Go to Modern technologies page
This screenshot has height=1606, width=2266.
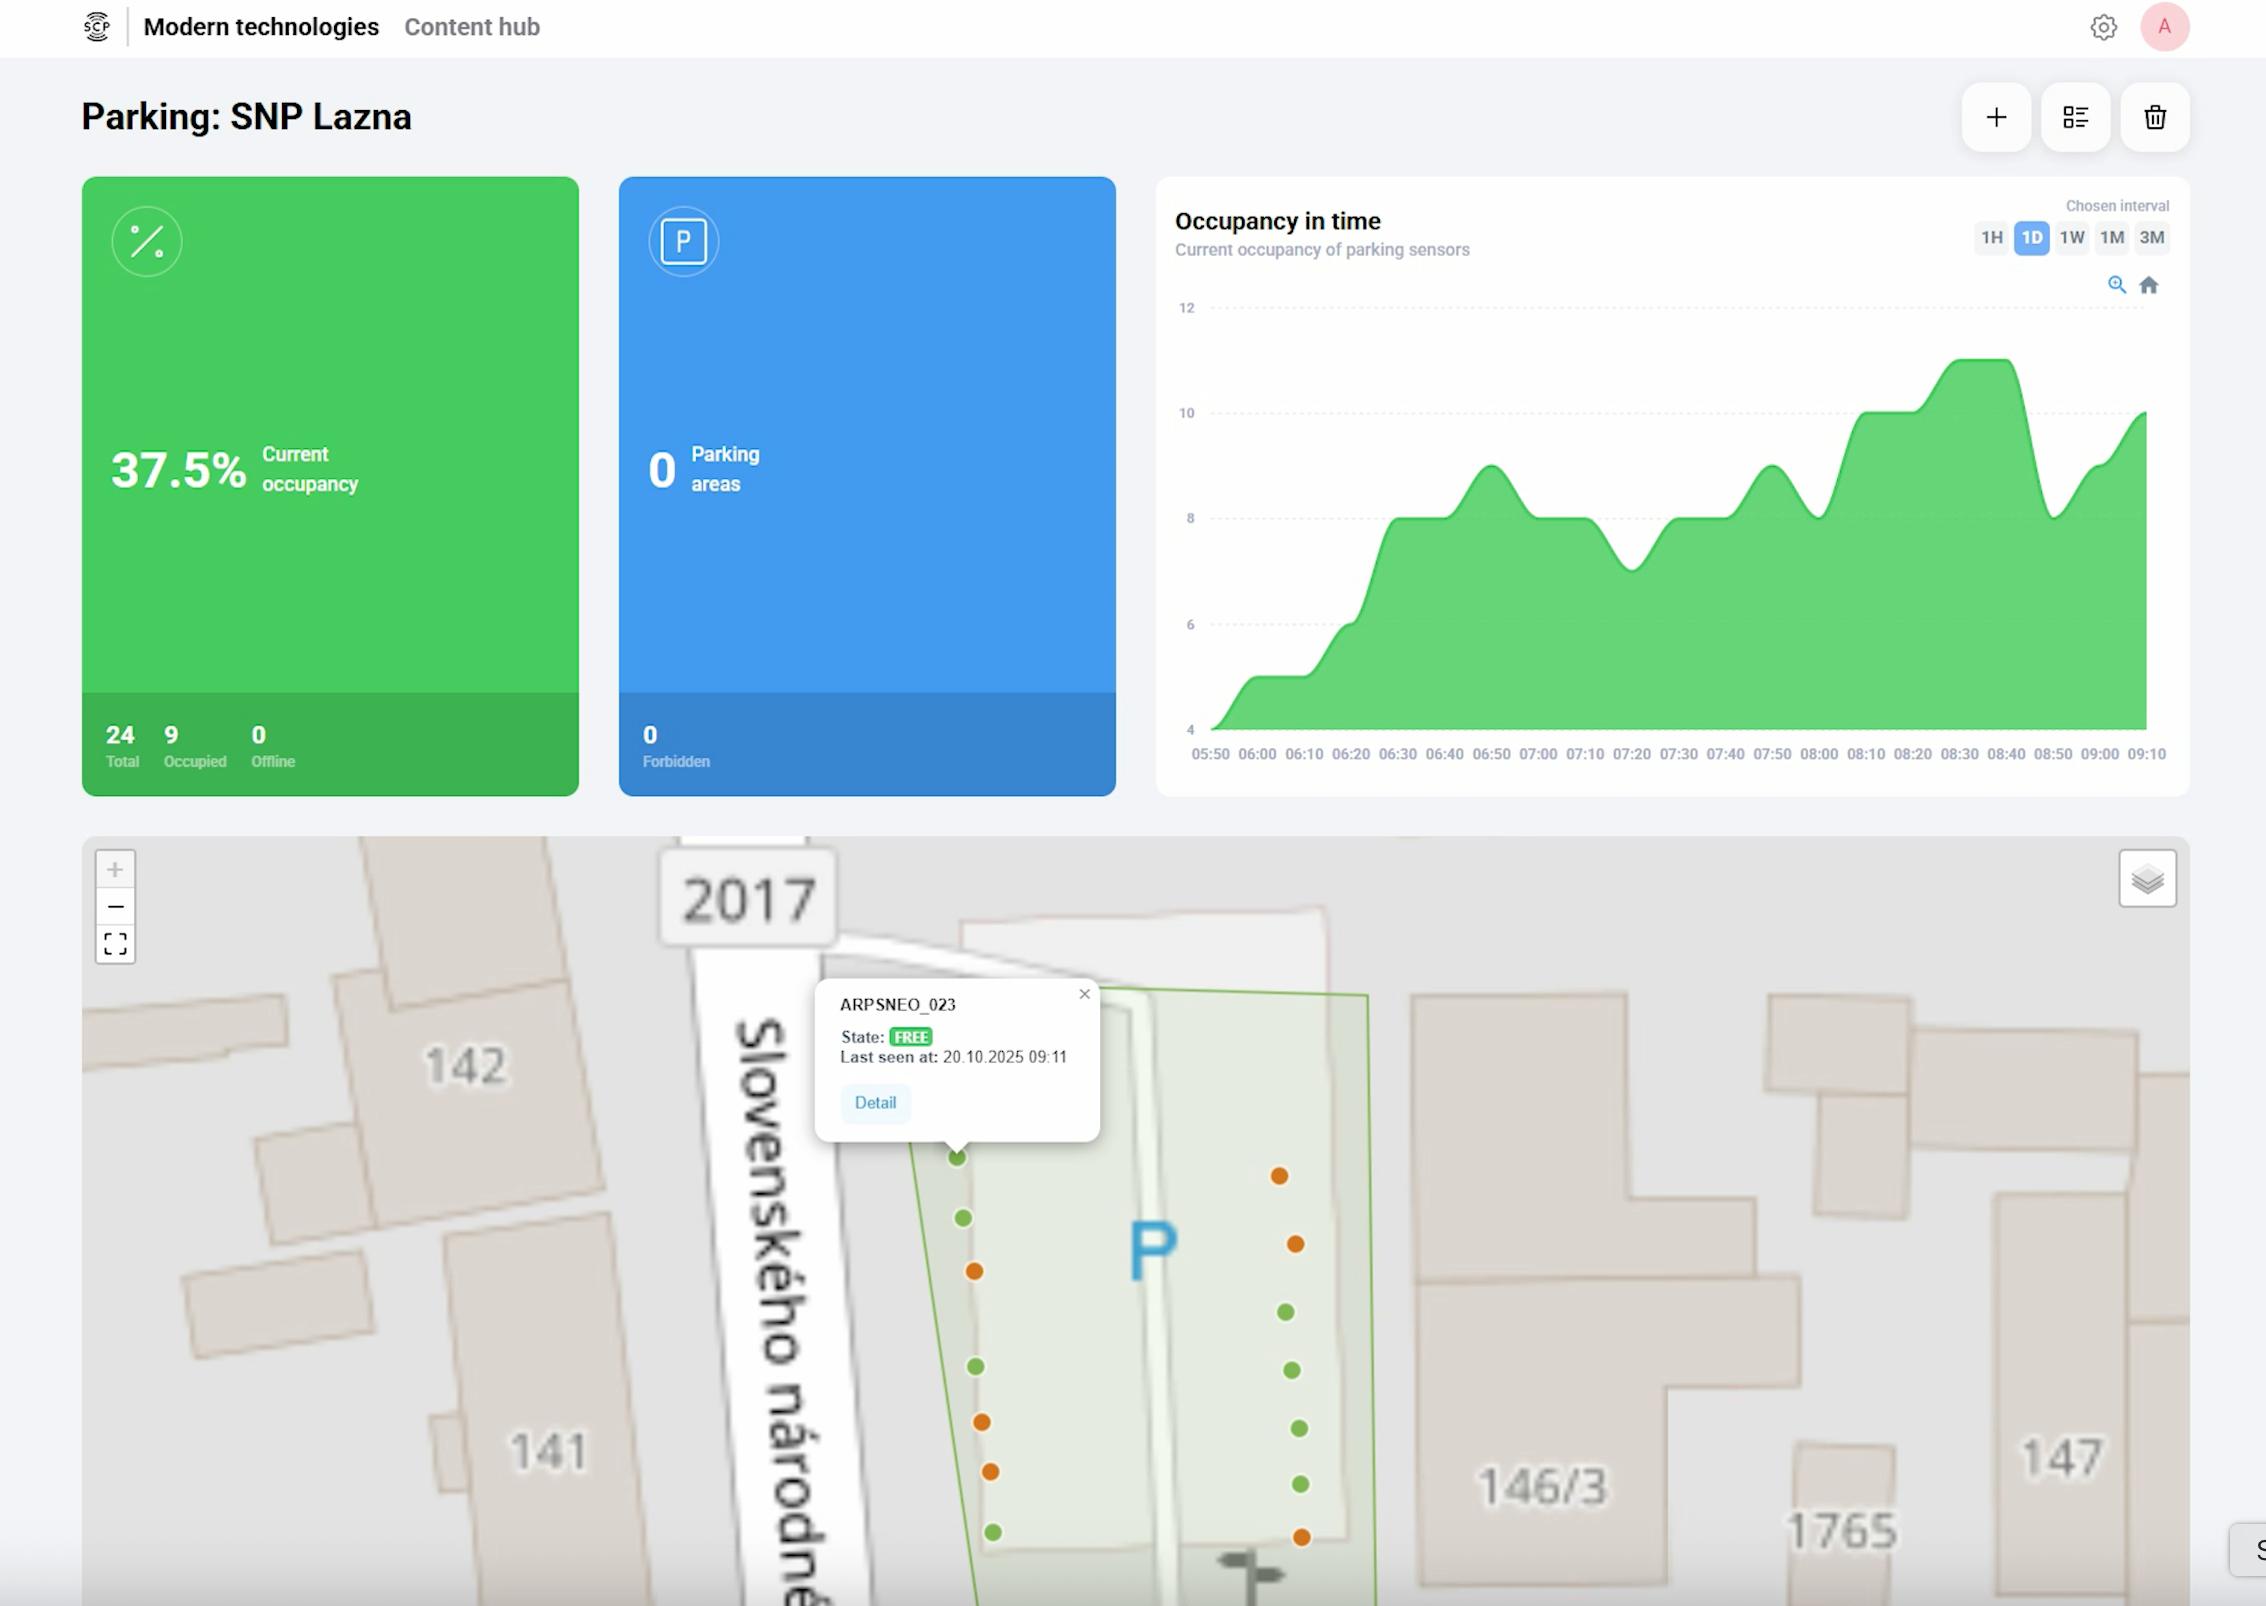tap(262, 27)
